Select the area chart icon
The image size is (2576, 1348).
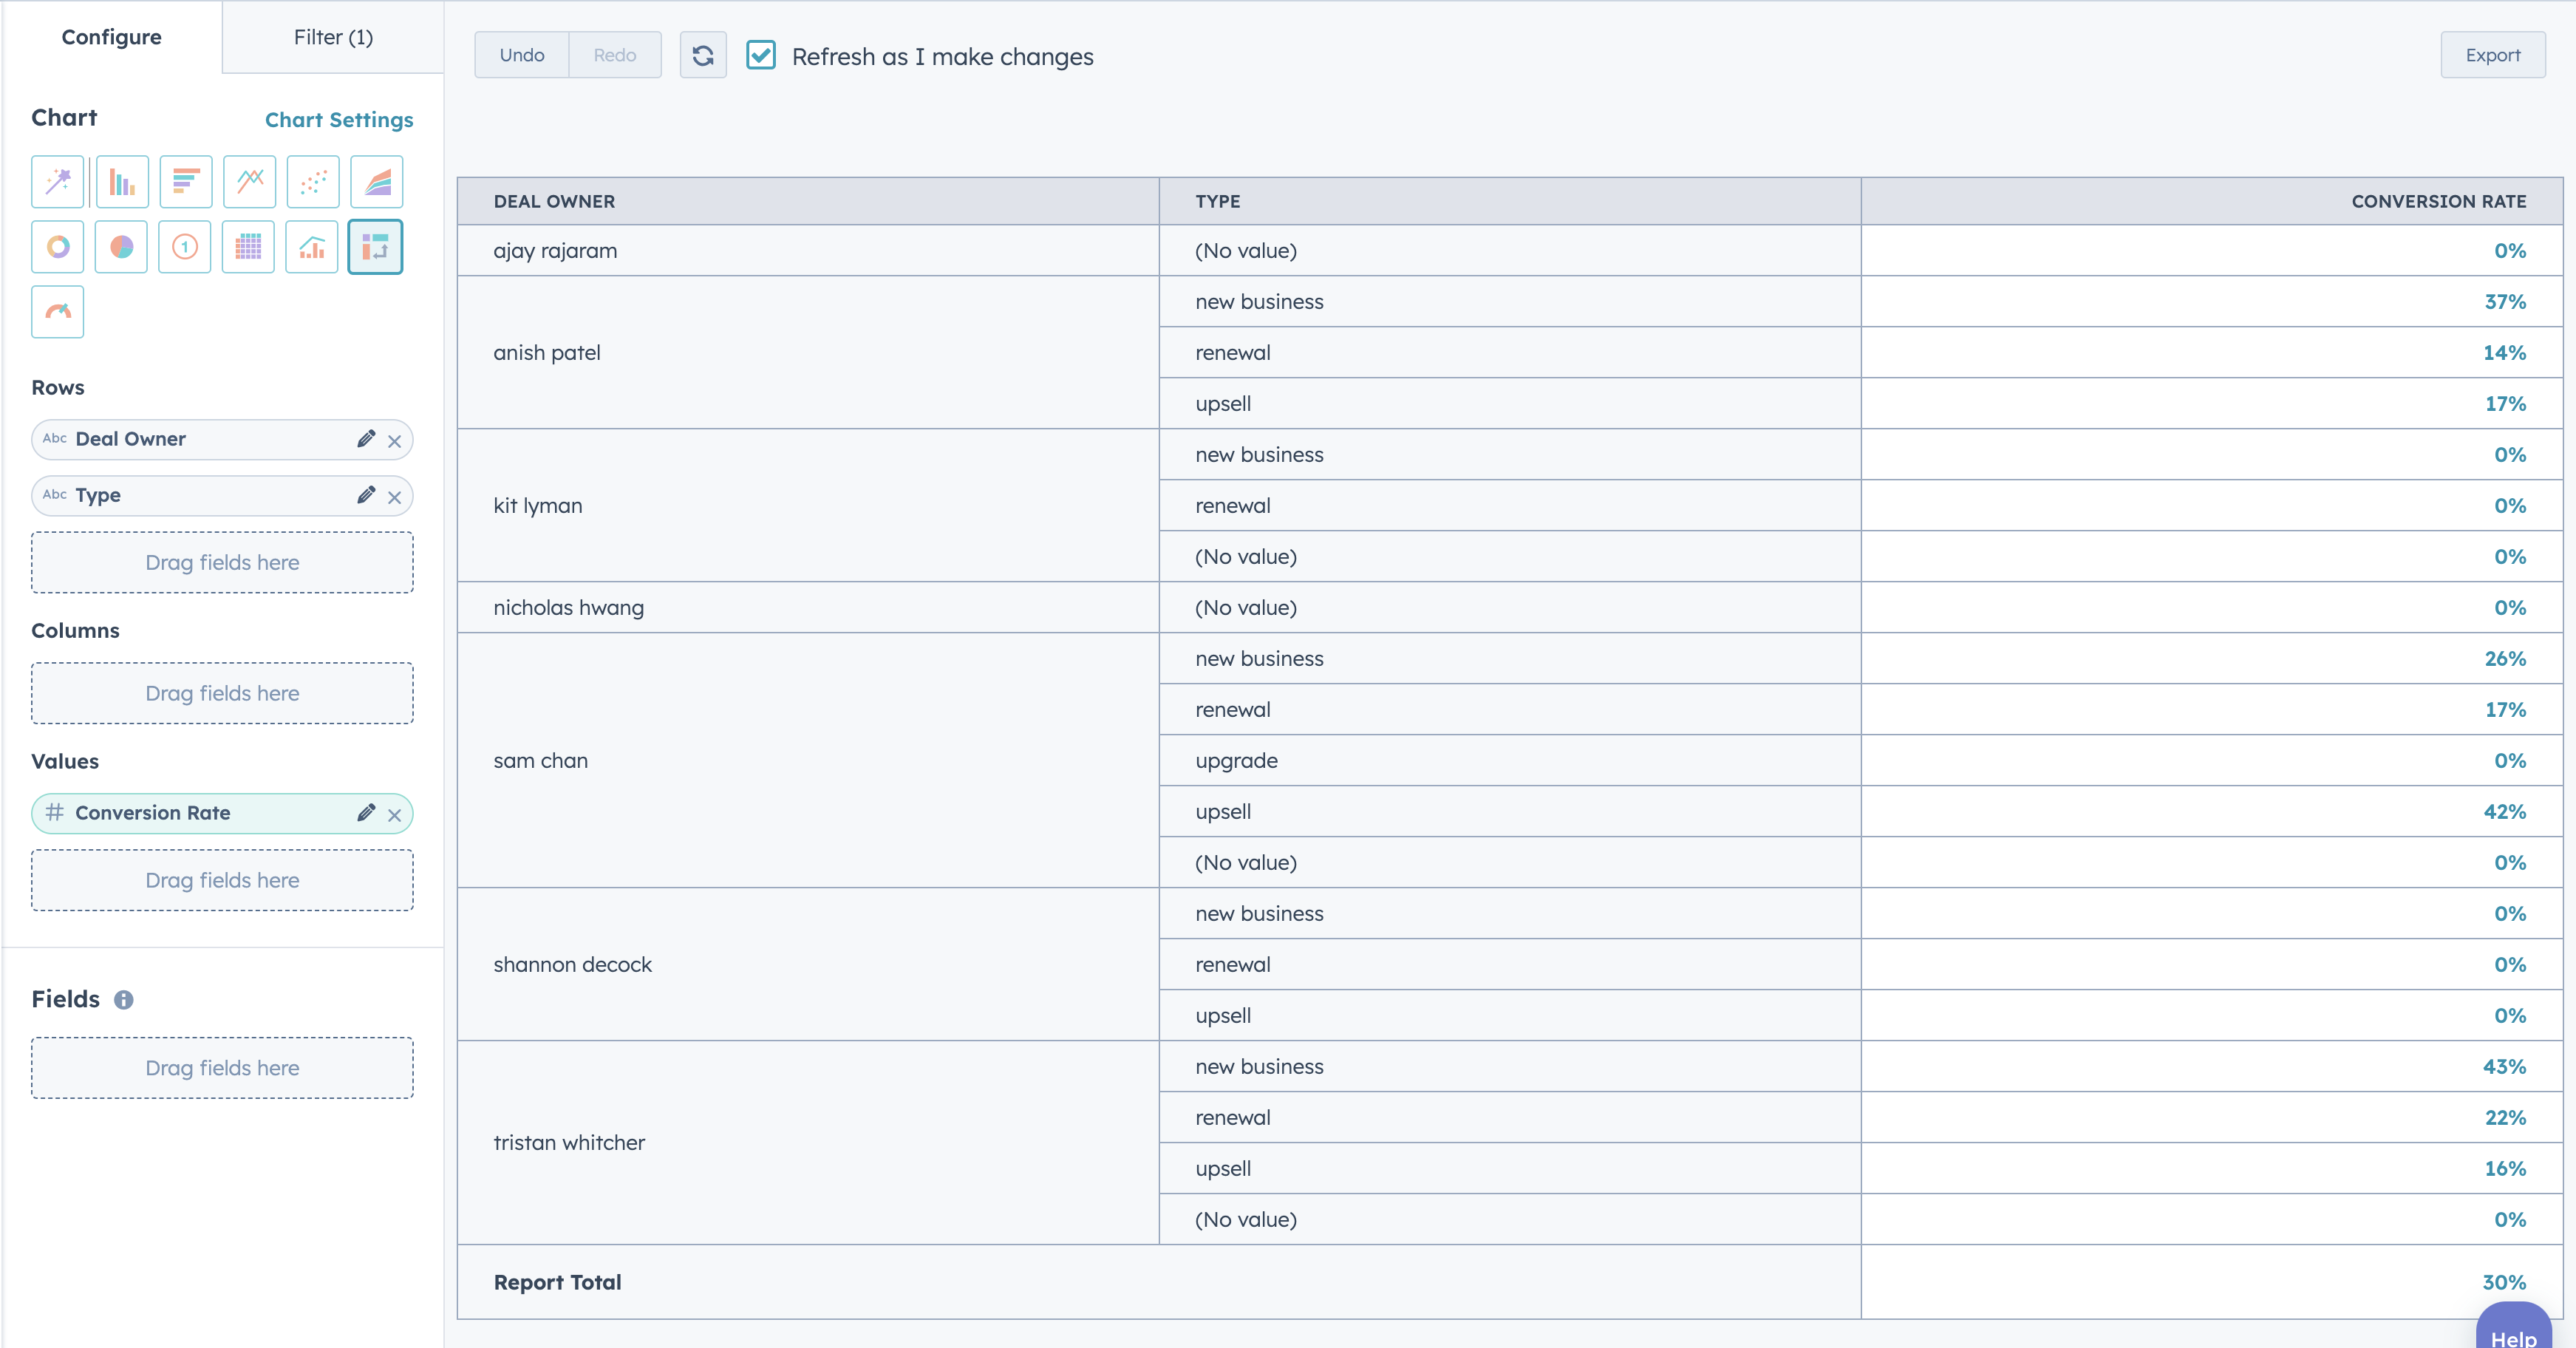tap(373, 183)
